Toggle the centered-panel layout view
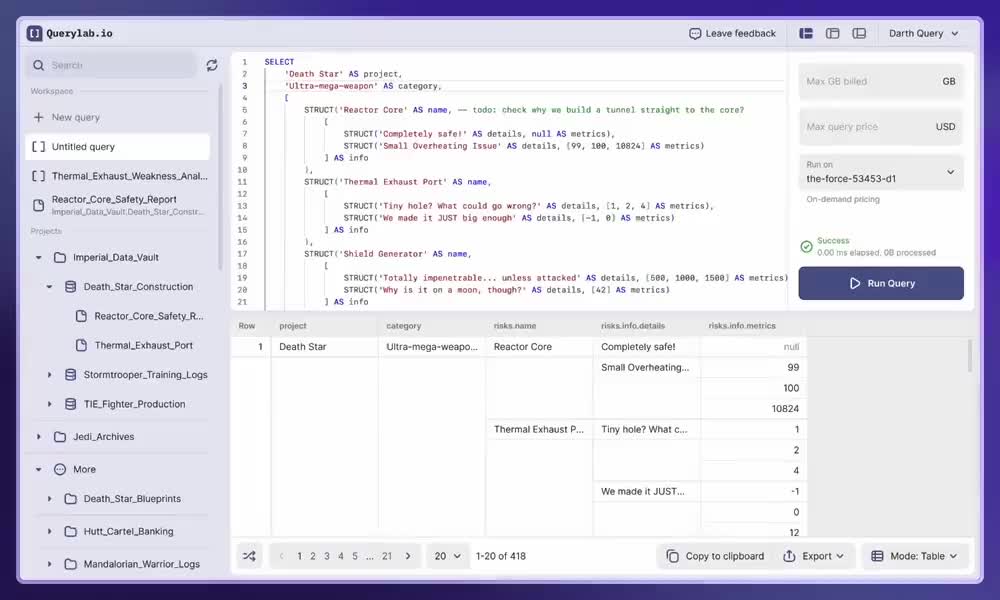1000x600 pixels. pos(832,32)
